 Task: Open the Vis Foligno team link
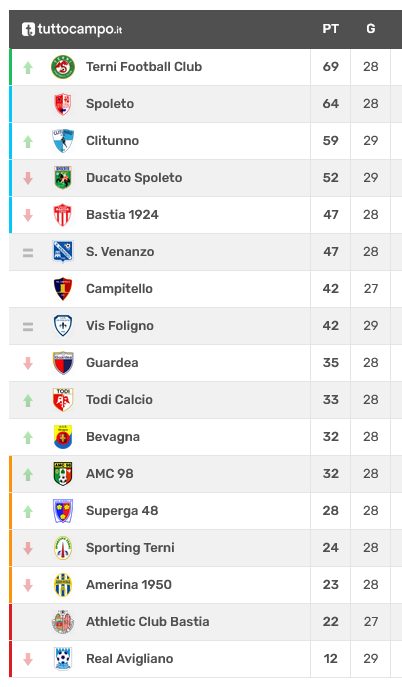tap(120, 326)
